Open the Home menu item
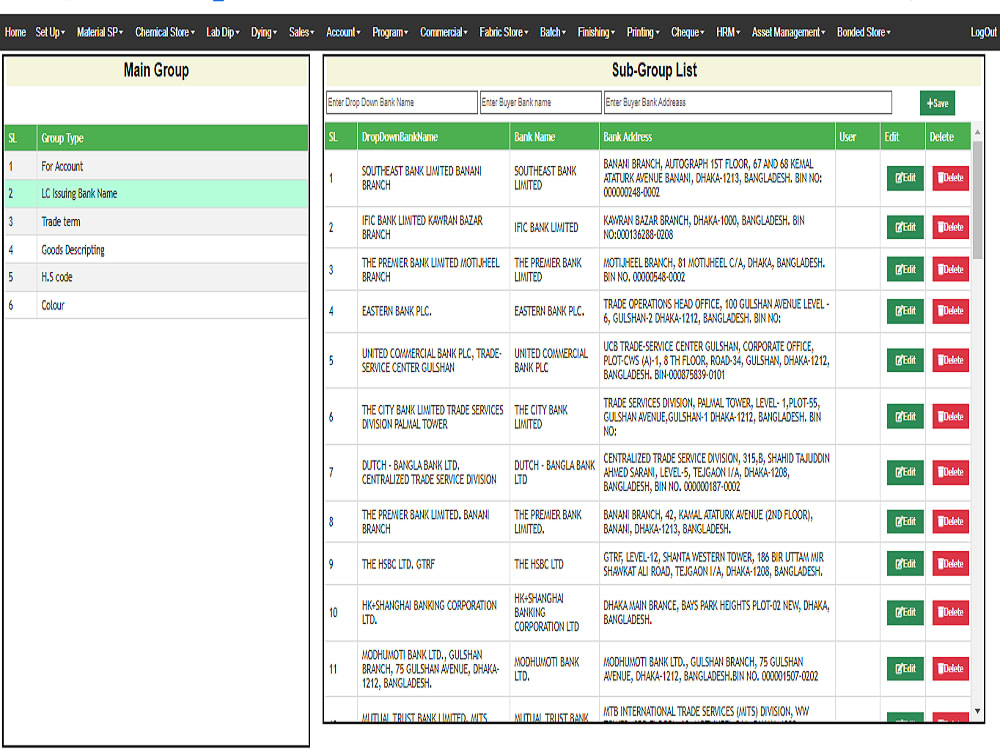1000x750 pixels. pyautogui.click(x=15, y=32)
